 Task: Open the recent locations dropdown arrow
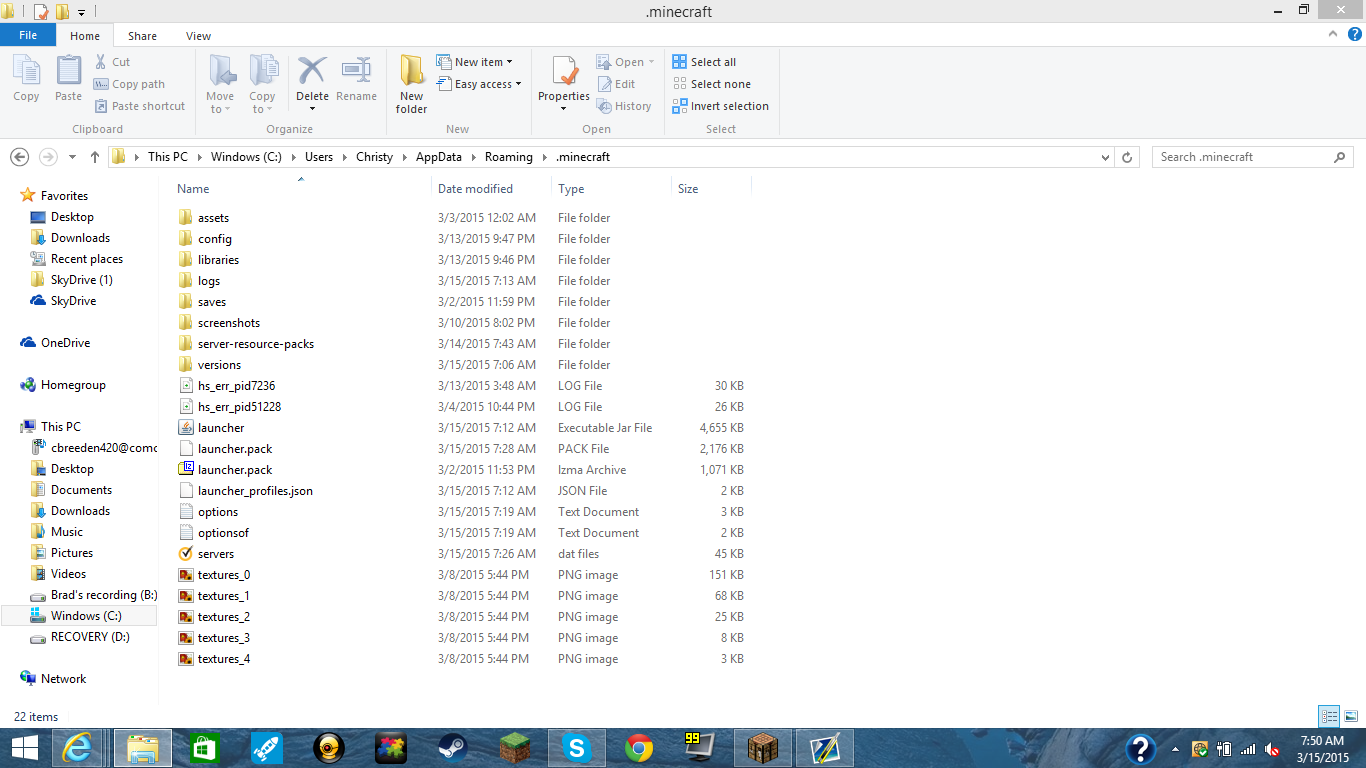point(72,157)
